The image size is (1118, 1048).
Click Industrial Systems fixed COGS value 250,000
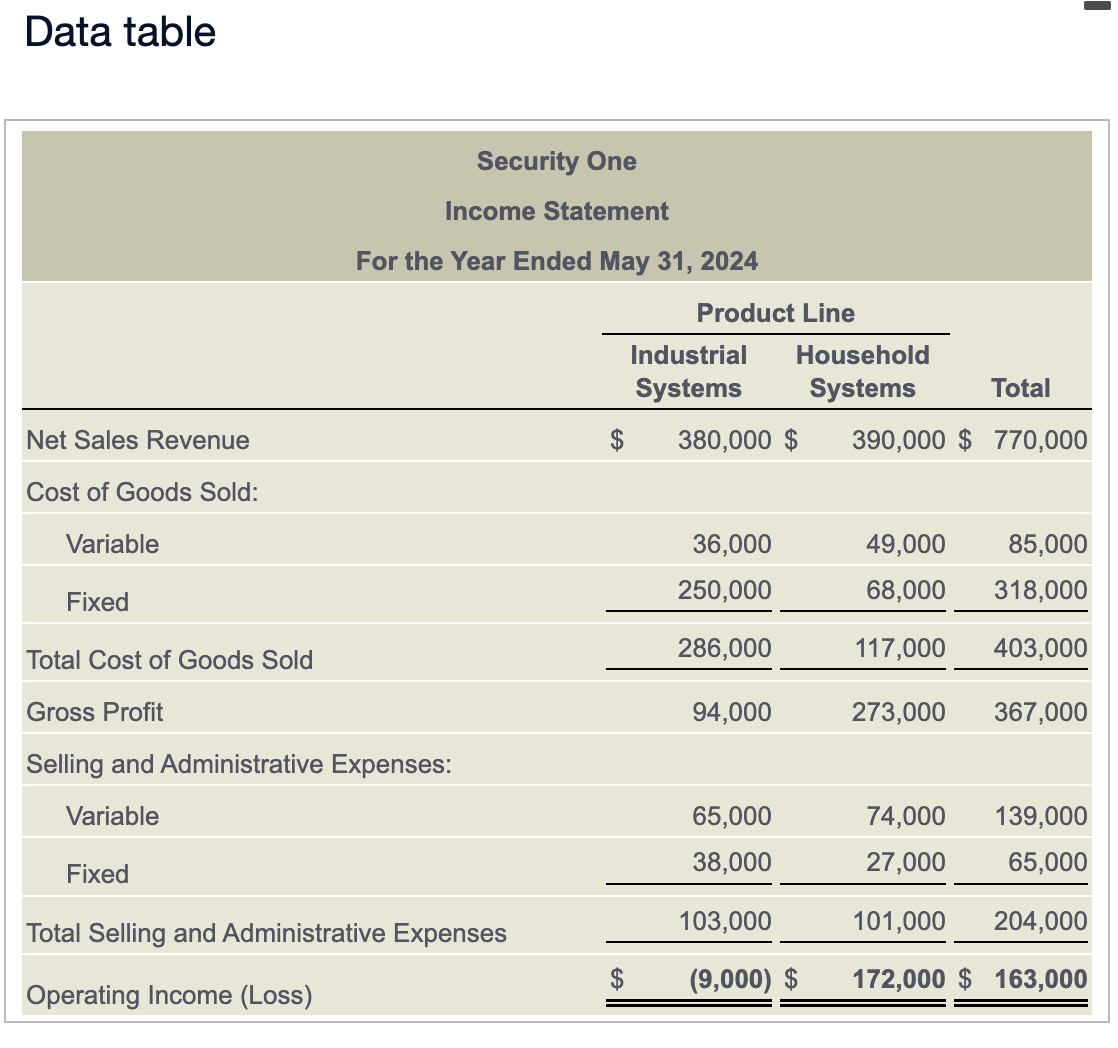click(724, 590)
